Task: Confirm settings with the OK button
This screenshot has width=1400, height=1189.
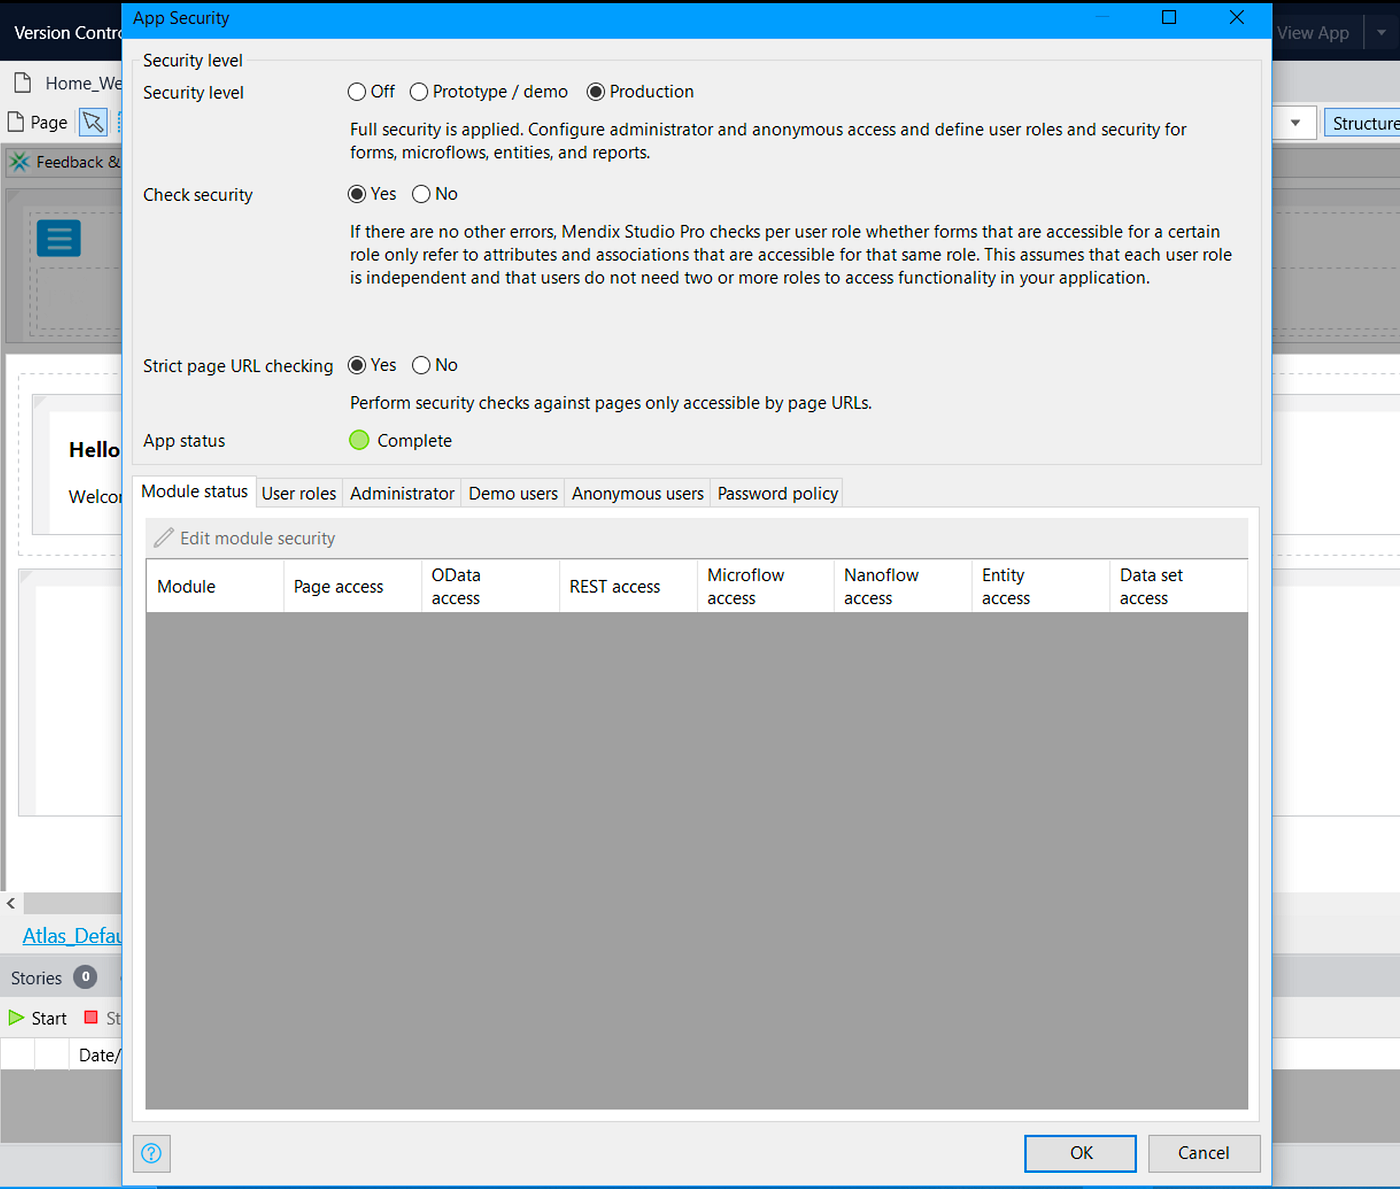Action: click(1080, 1153)
